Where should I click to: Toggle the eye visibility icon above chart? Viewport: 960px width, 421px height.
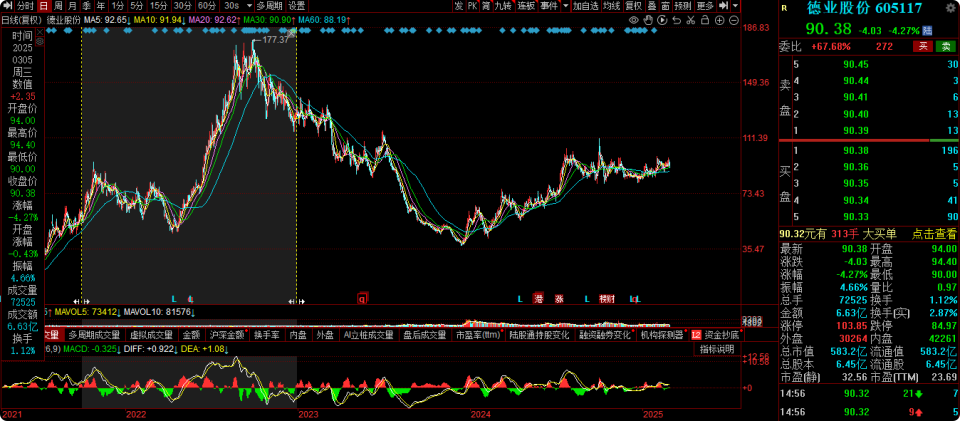[634, 20]
